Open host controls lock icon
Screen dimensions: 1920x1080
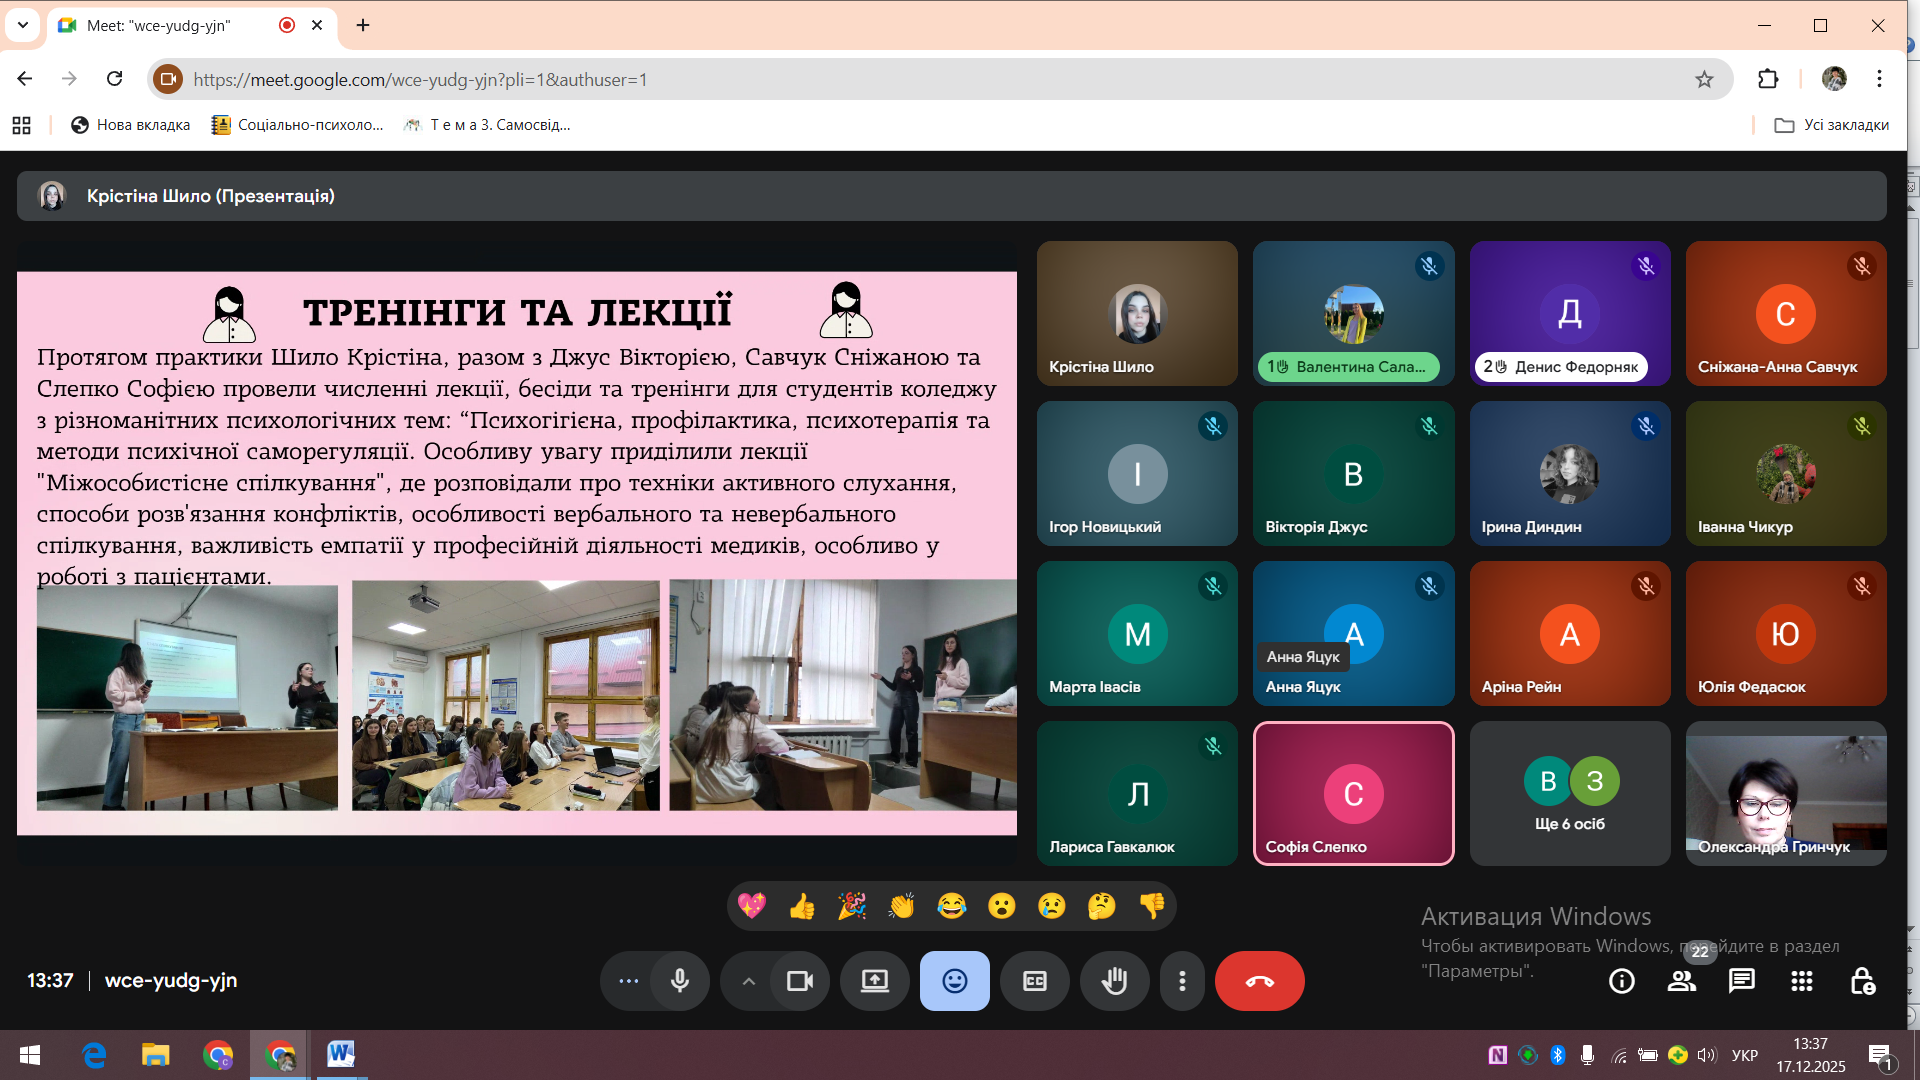point(1862,981)
